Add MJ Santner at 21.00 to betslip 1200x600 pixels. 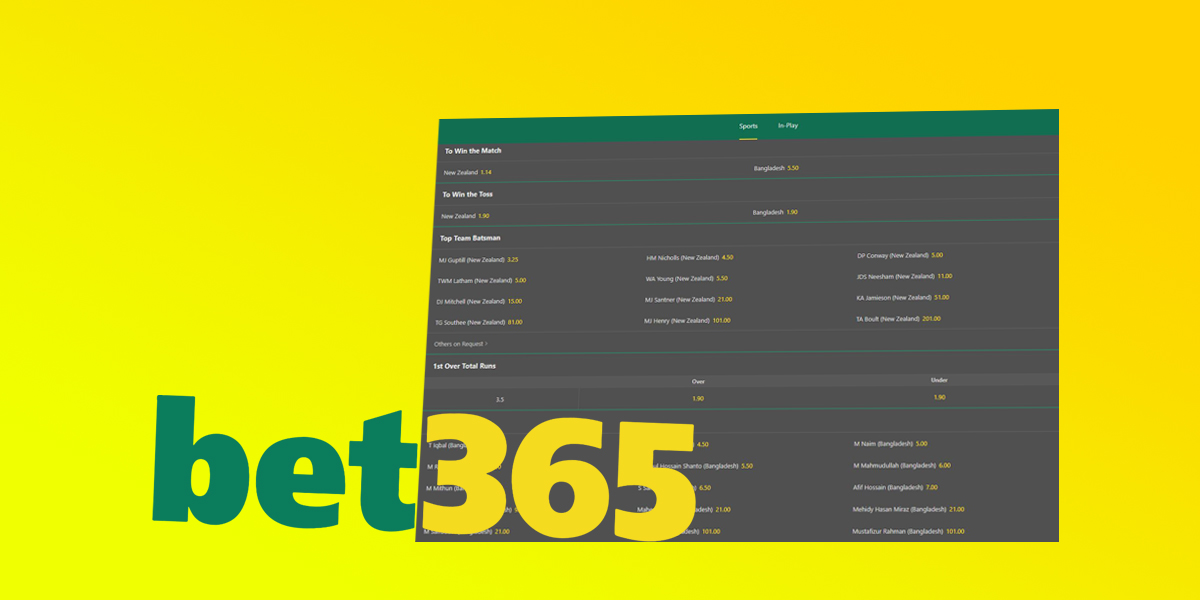[x=688, y=299]
